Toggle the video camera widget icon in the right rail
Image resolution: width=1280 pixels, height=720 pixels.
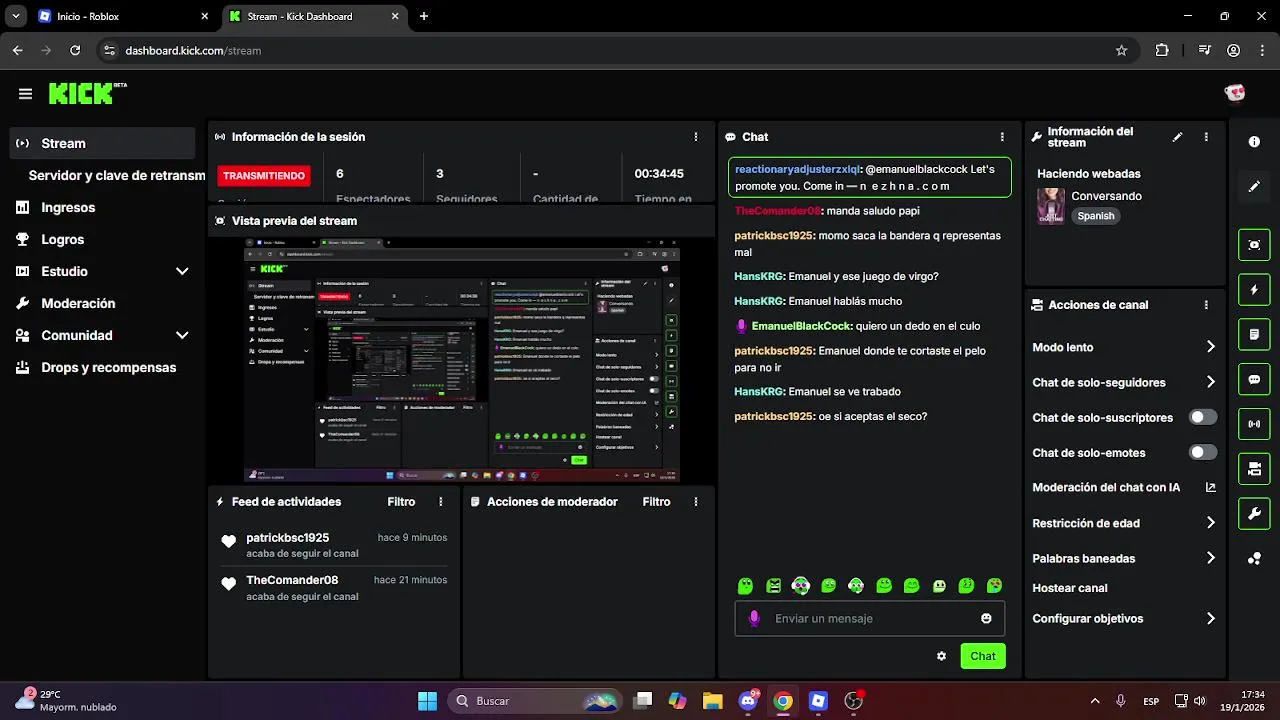(x=1254, y=468)
